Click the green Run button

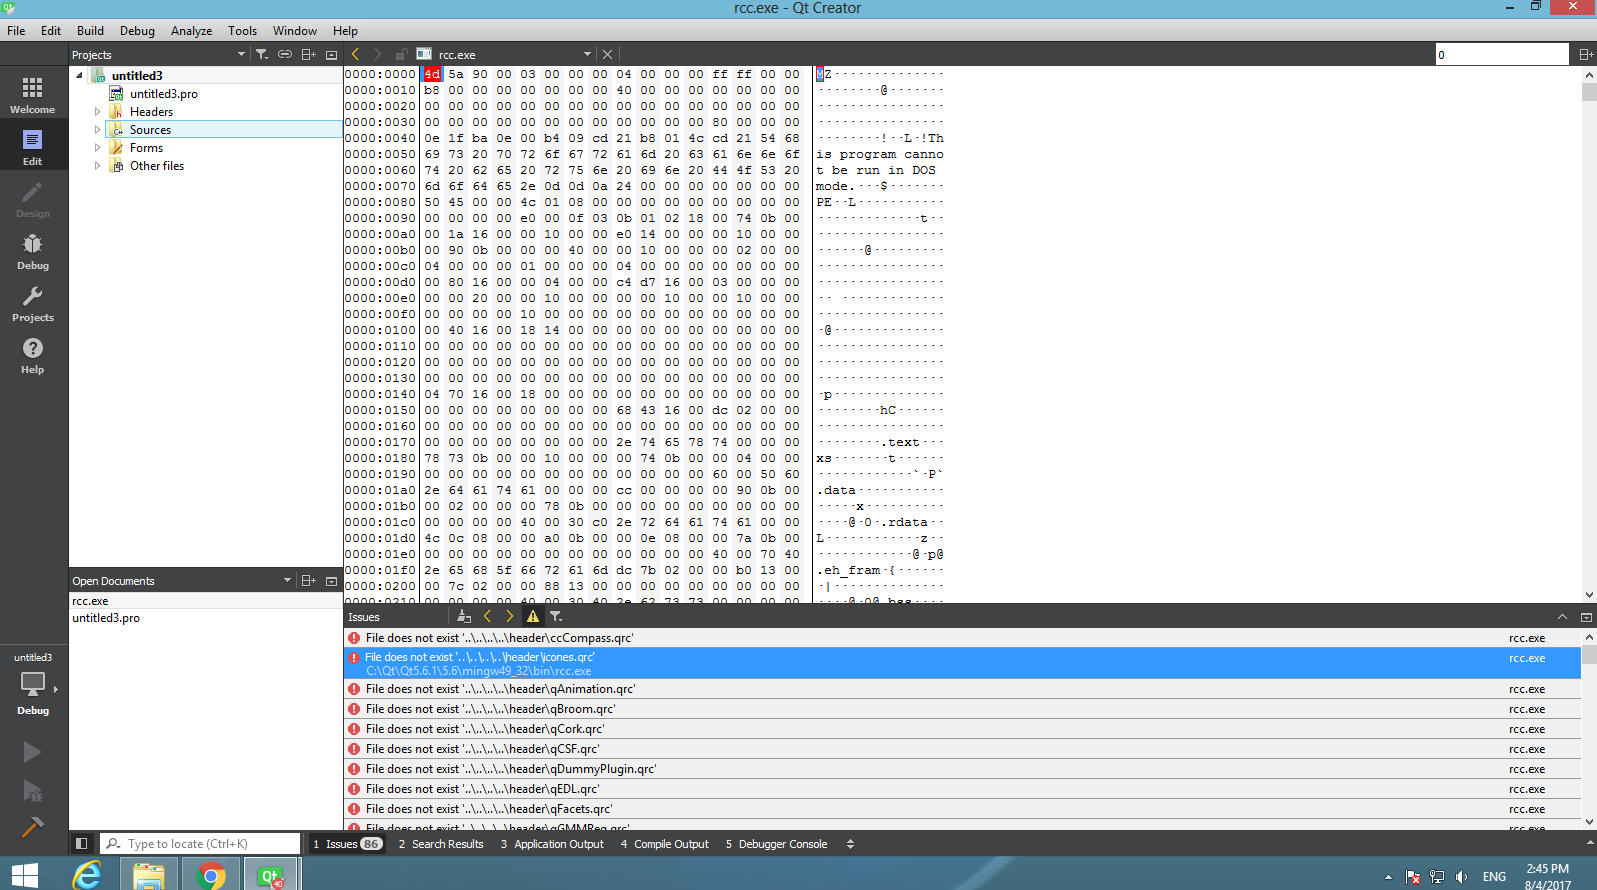[x=32, y=752]
